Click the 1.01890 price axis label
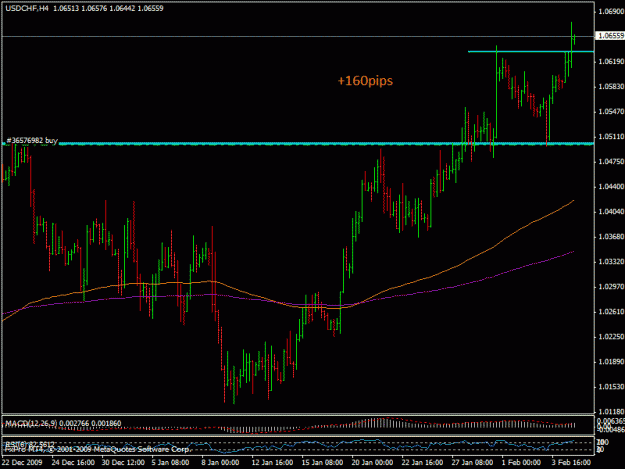This screenshot has height=469, width=625. click(611, 362)
